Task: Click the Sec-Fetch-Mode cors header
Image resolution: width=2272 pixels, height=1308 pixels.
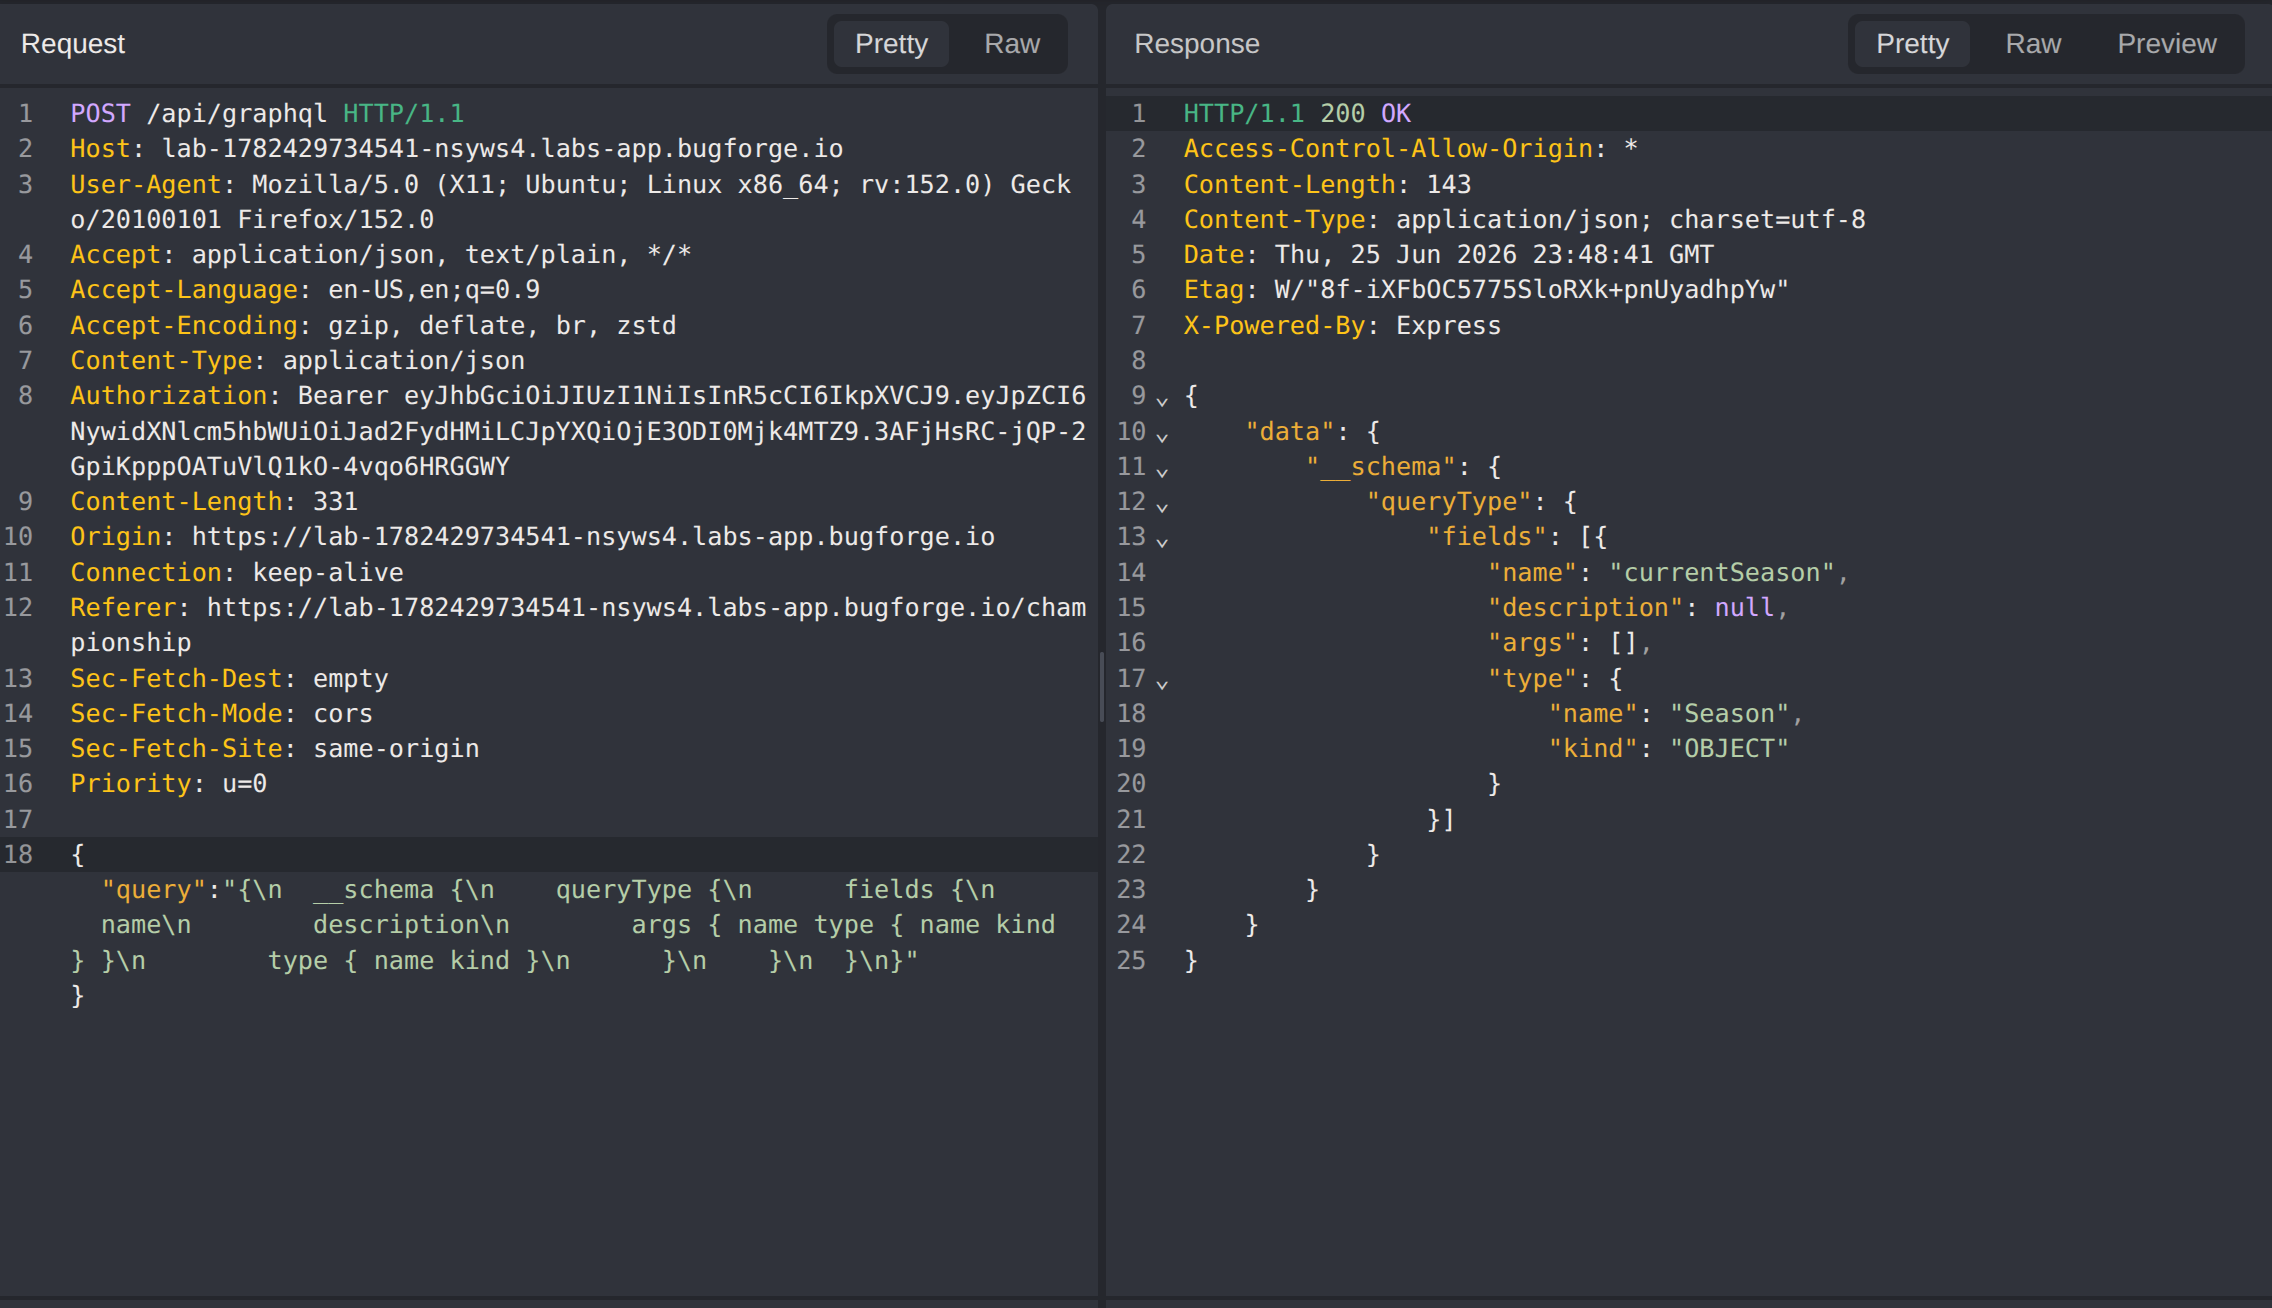Action: click(x=221, y=714)
